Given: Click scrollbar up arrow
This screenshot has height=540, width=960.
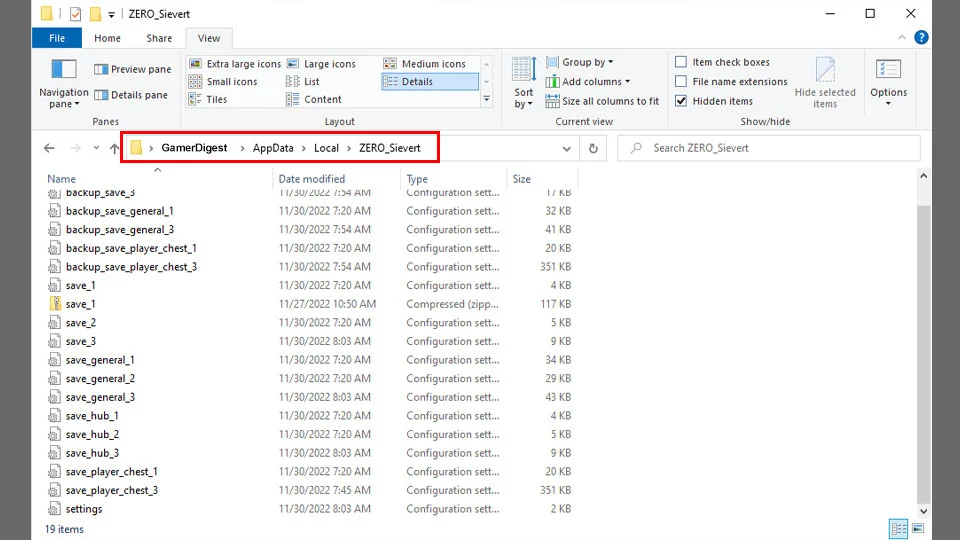Looking at the screenshot, I should [x=923, y=176].
